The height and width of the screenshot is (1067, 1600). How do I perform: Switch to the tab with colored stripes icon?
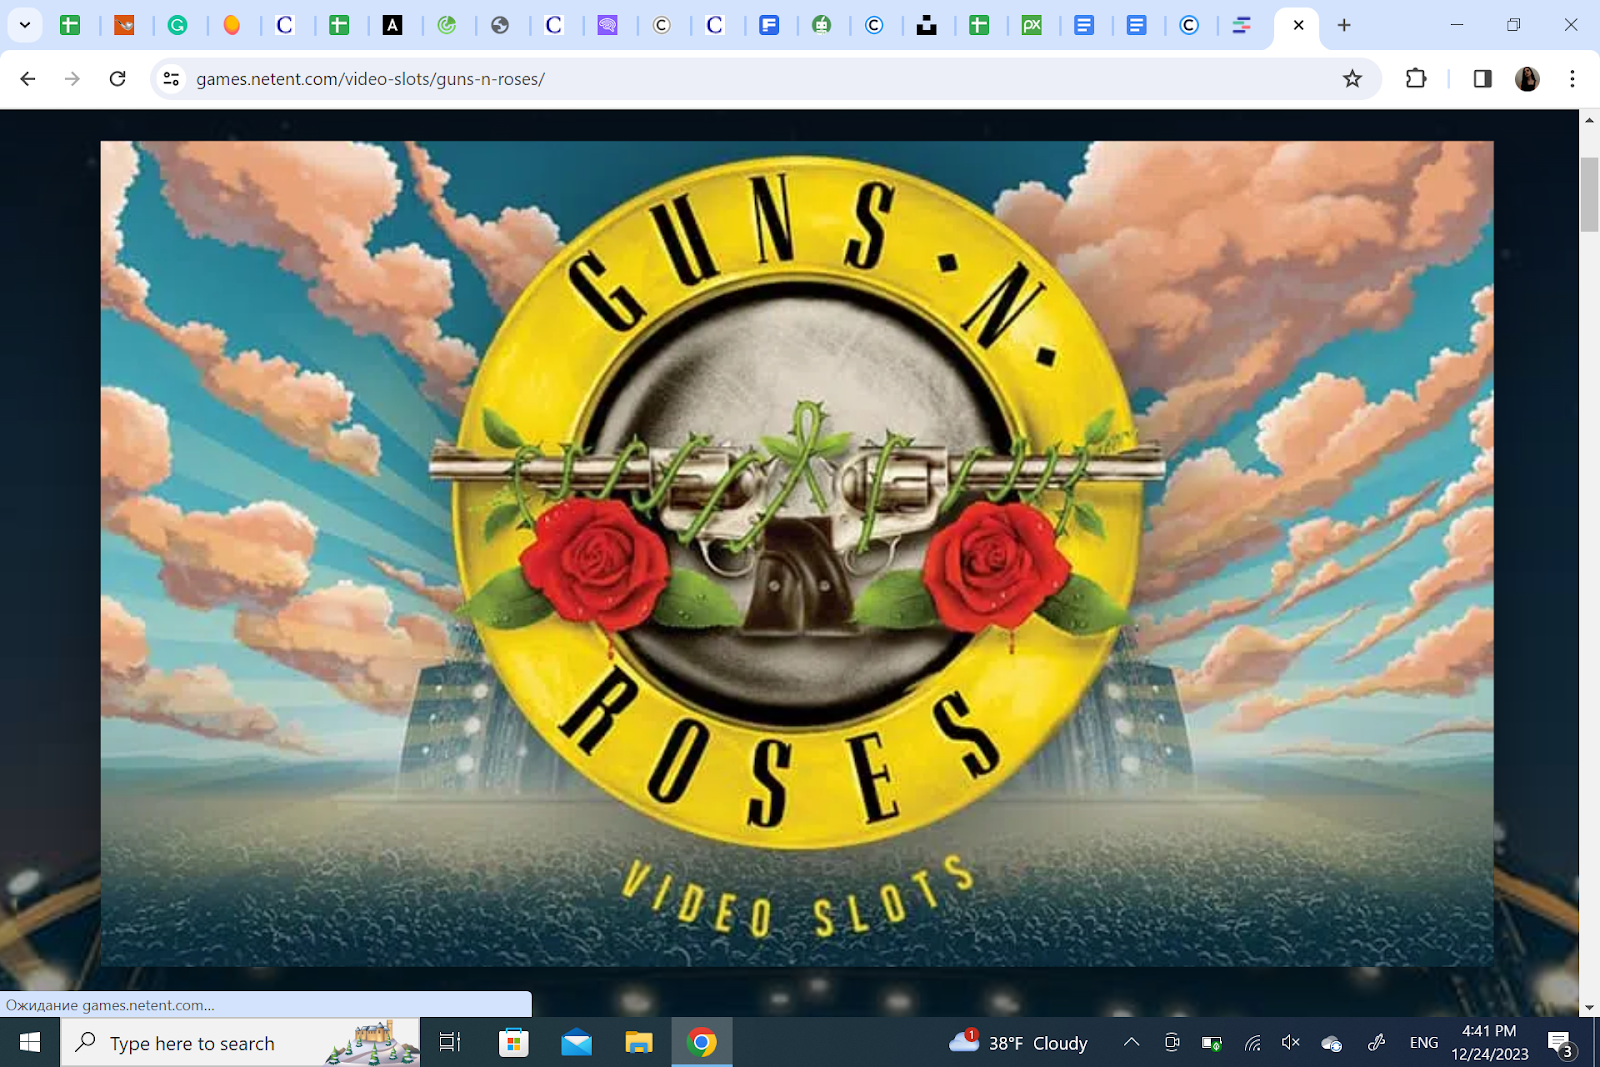(x=1241, y=25)
